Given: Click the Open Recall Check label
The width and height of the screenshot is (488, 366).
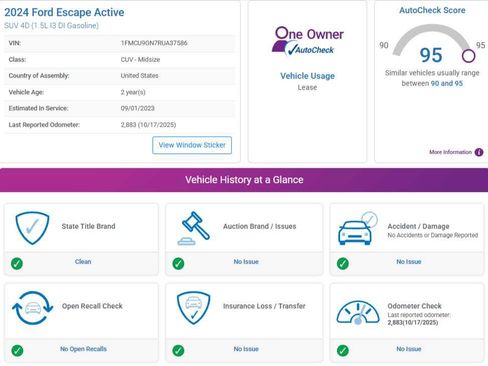Looking at the screenshot, I should tap(92, 306).
